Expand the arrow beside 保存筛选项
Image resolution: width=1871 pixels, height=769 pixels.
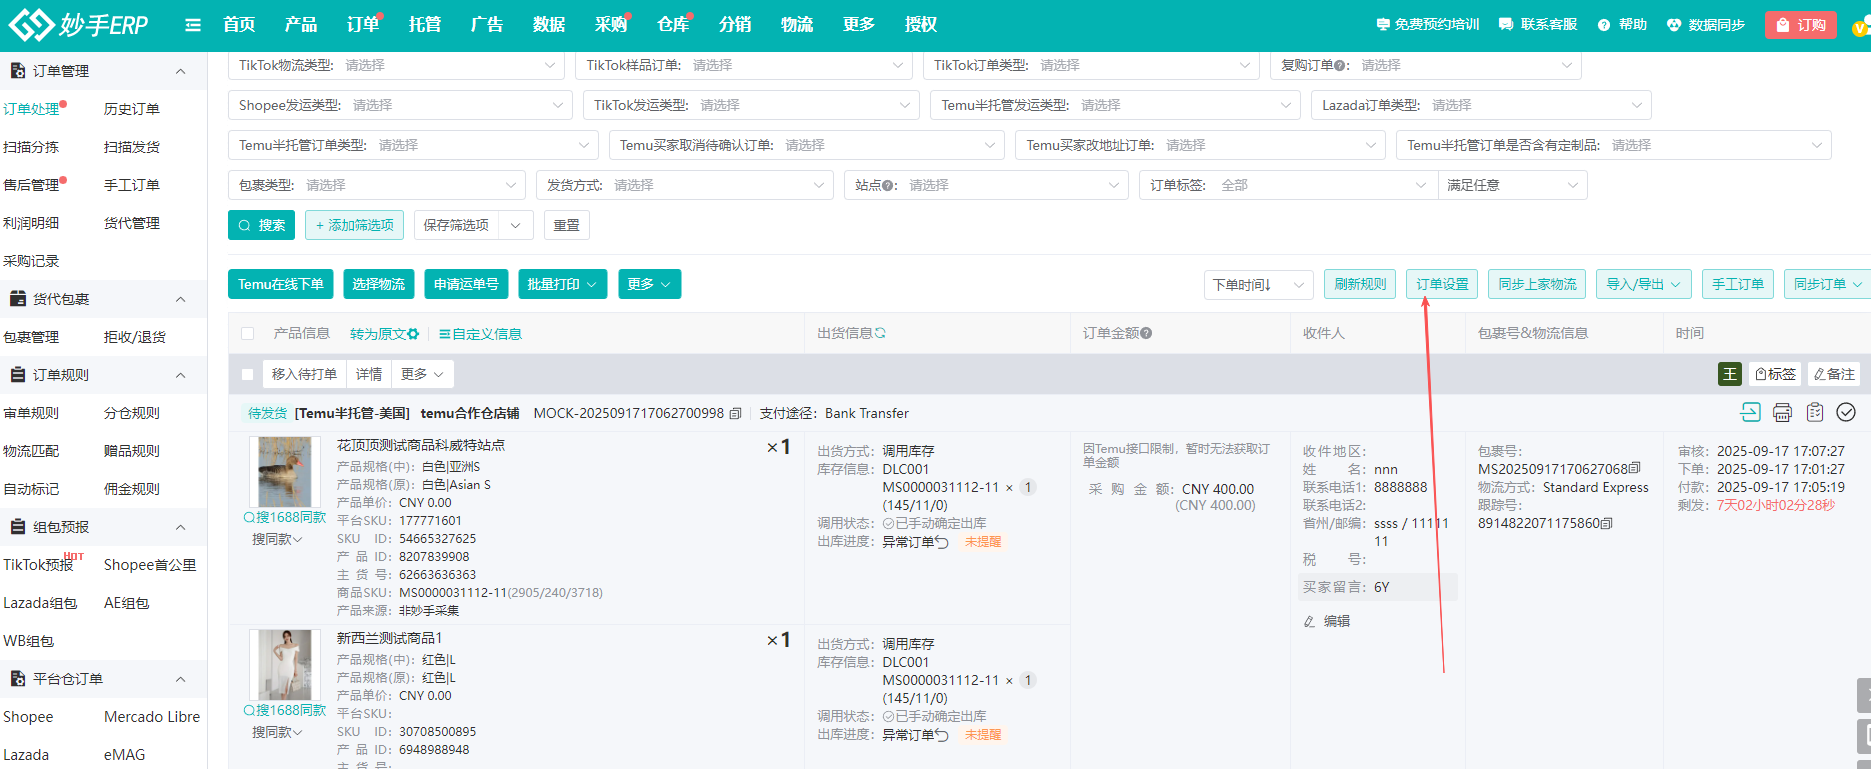(515, 225)
